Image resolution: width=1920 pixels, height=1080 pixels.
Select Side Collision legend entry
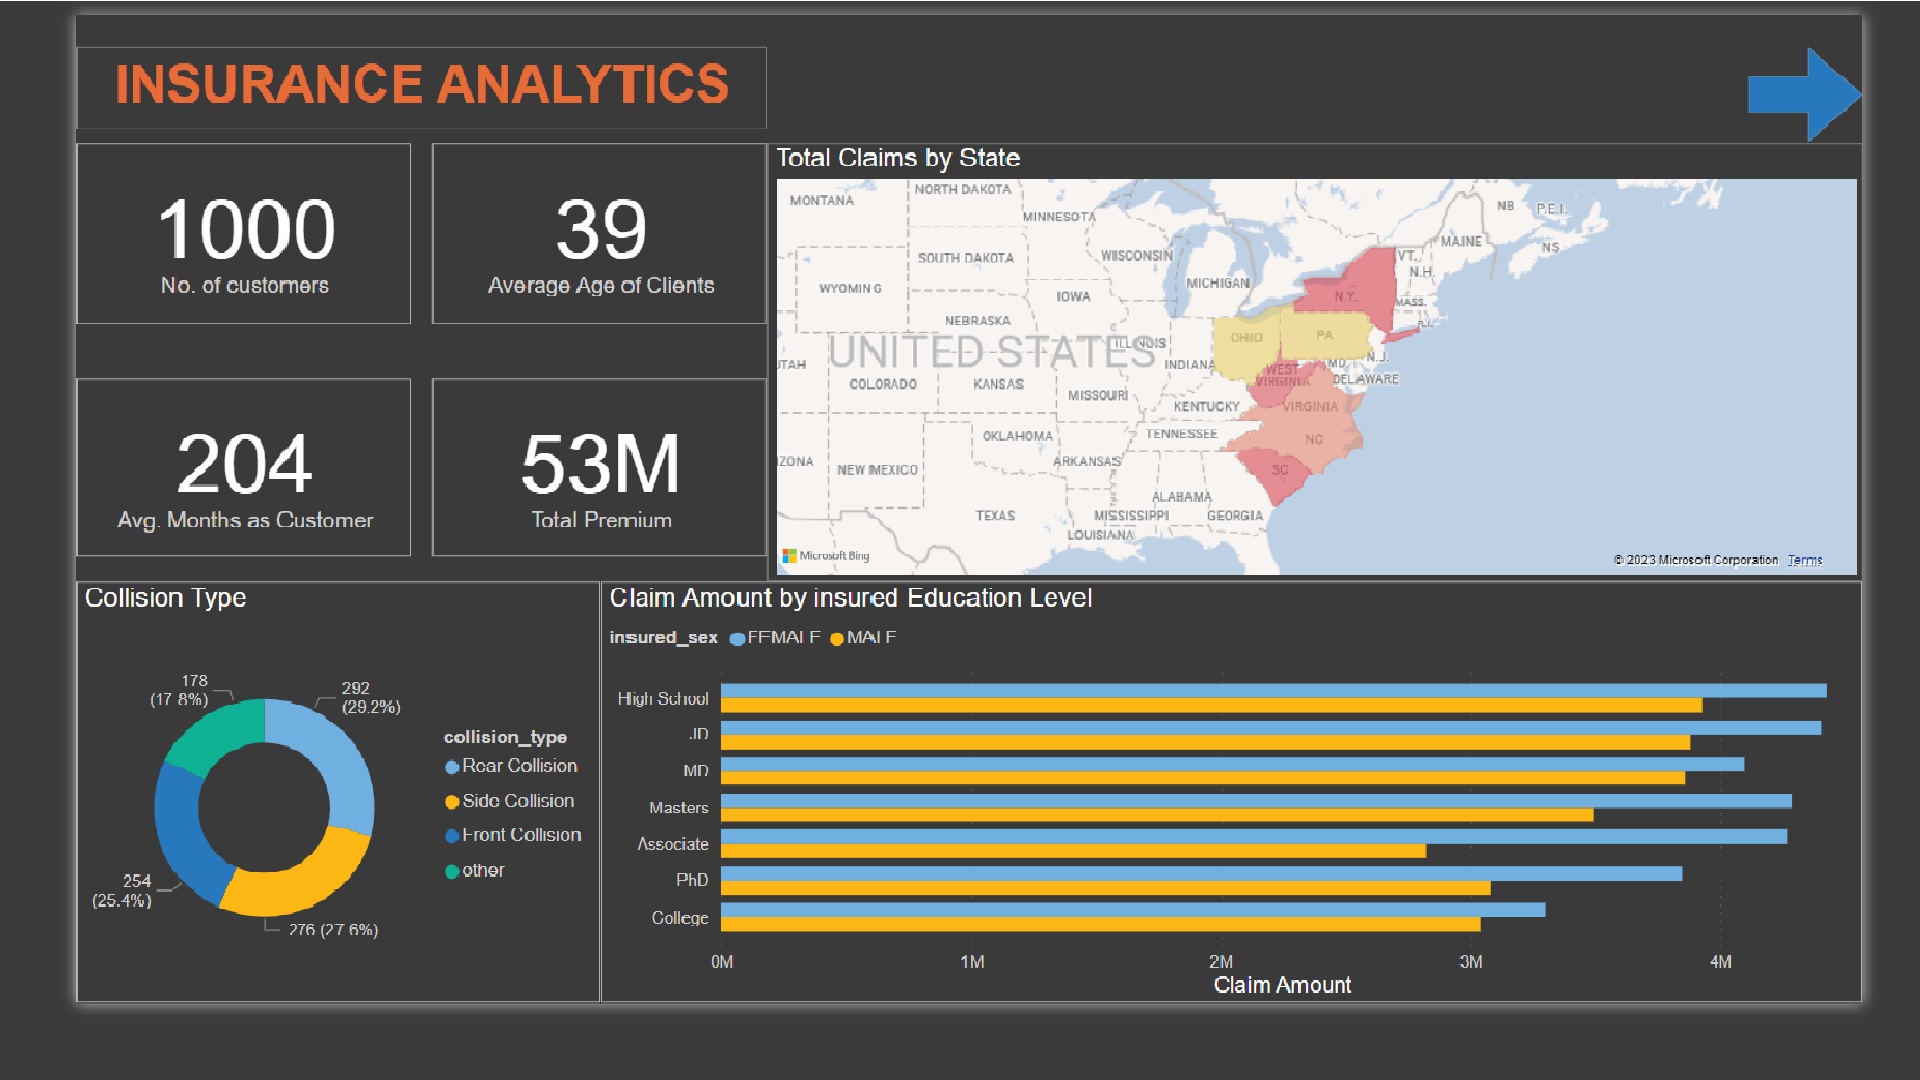click(x=517, y=801)
